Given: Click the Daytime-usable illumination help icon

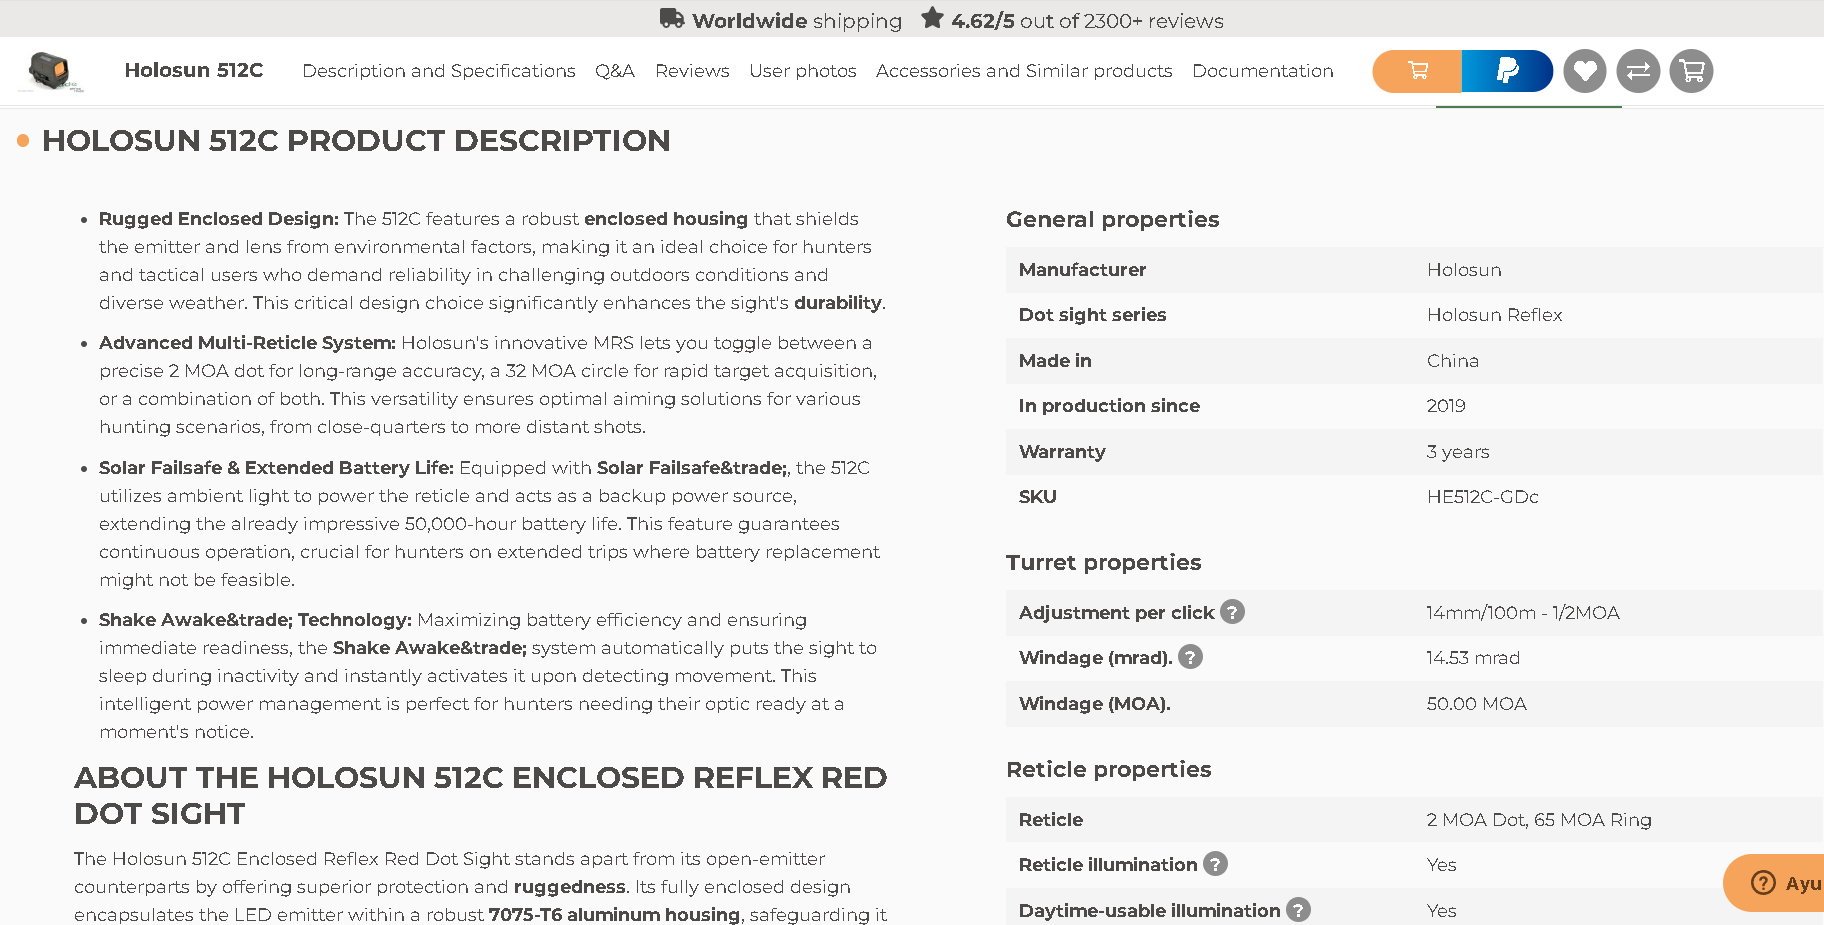Looking at the screenshot, I should tap(1298, 910).
